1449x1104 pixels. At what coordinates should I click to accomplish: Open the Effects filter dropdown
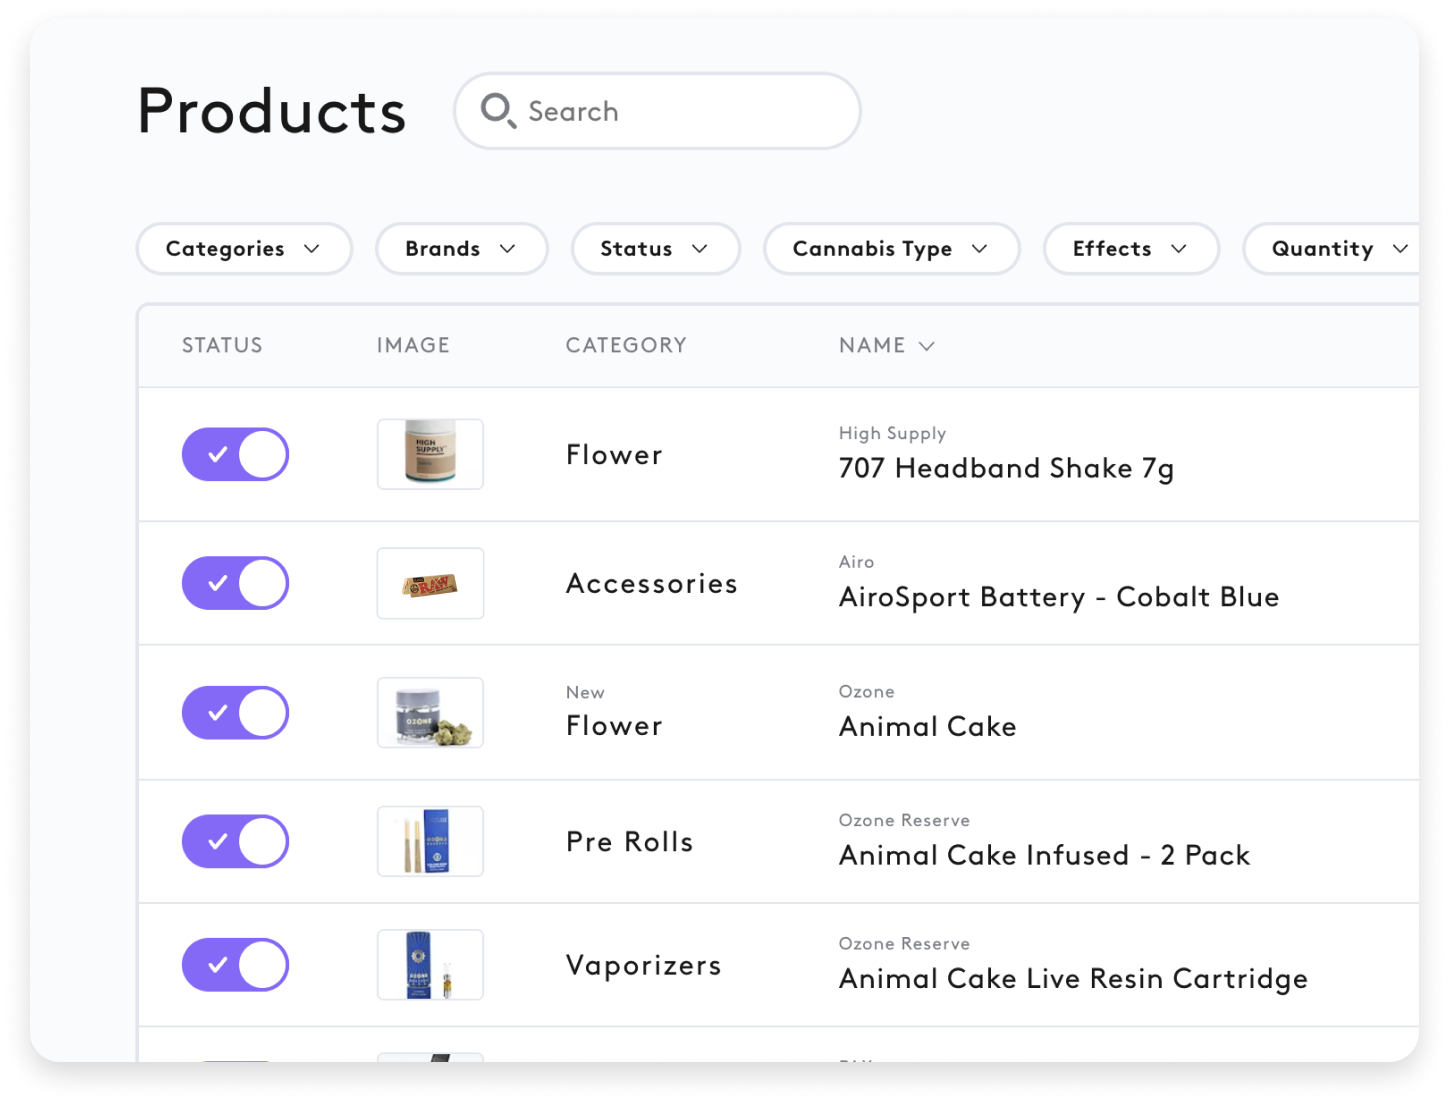point(1130,249)
